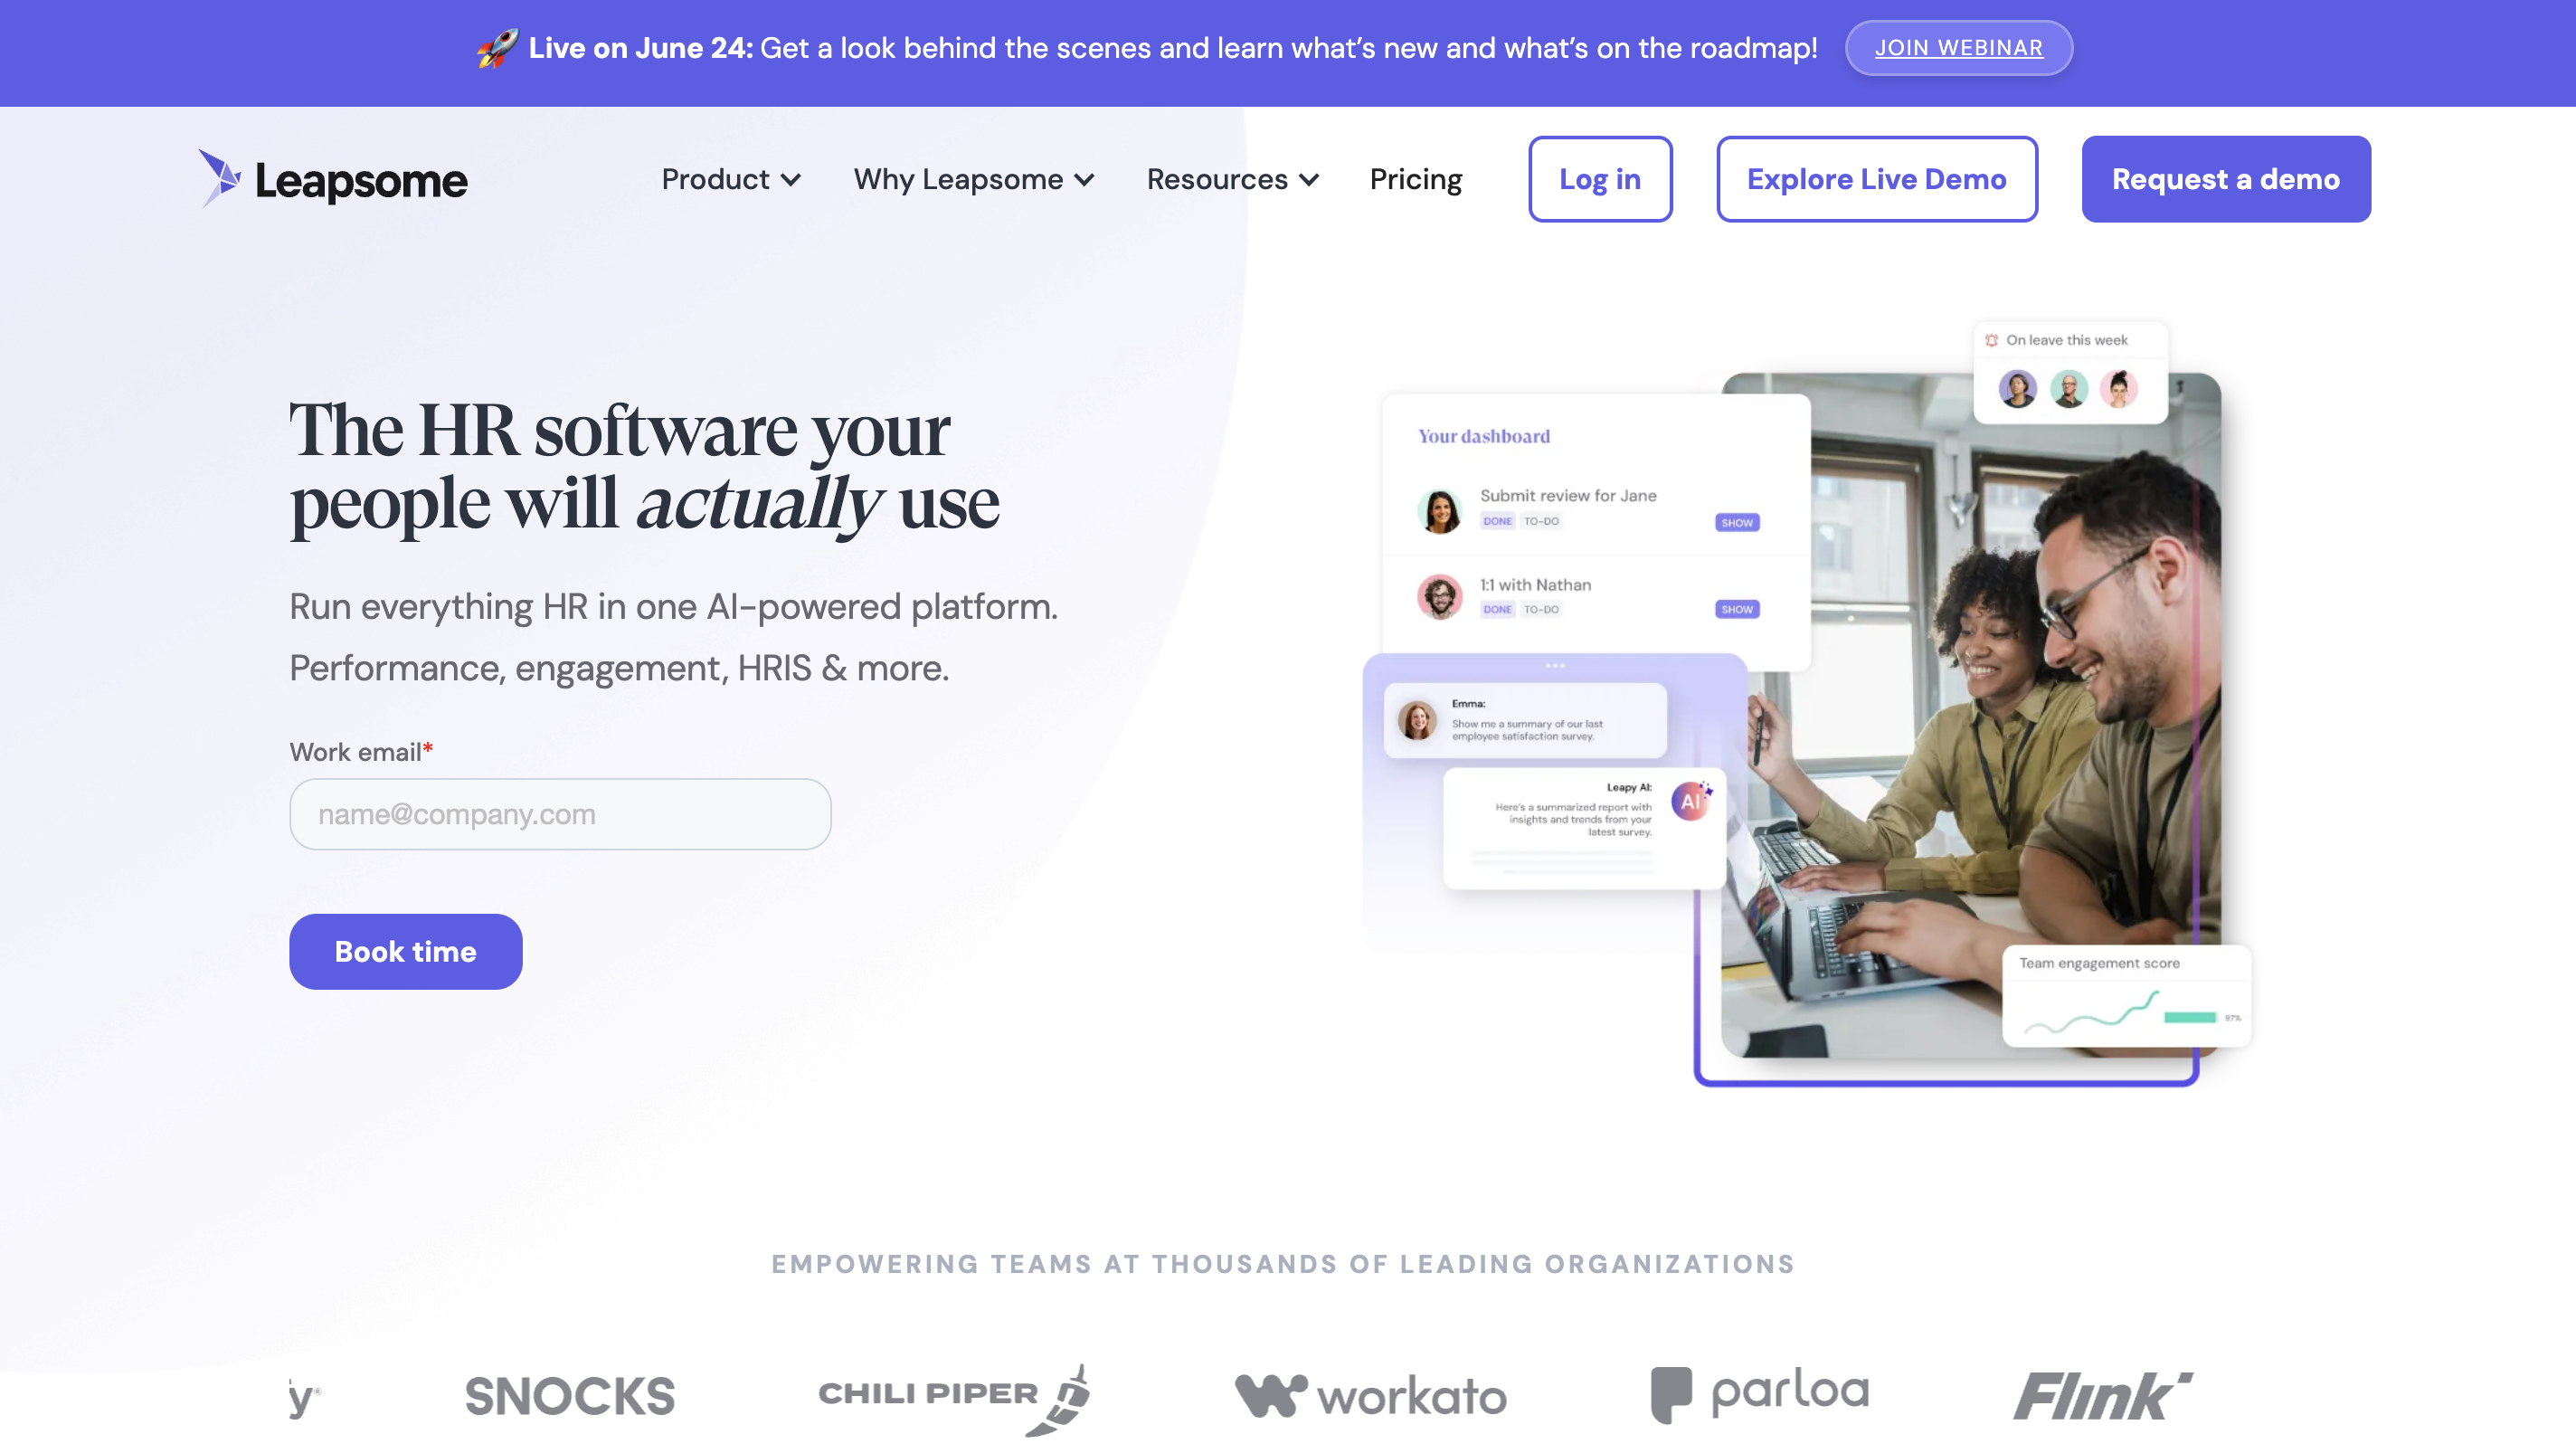
Task: Click the Leapsome logo
Action: pos(334,180)
